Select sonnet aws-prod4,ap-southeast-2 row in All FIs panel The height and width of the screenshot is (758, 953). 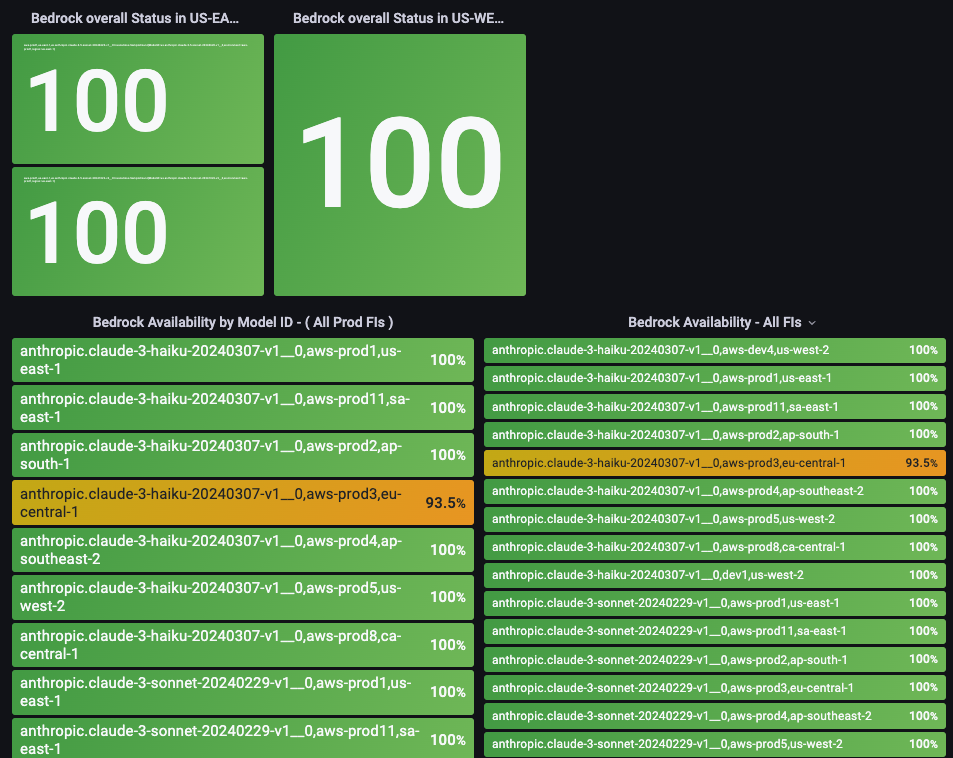(715, 716)
